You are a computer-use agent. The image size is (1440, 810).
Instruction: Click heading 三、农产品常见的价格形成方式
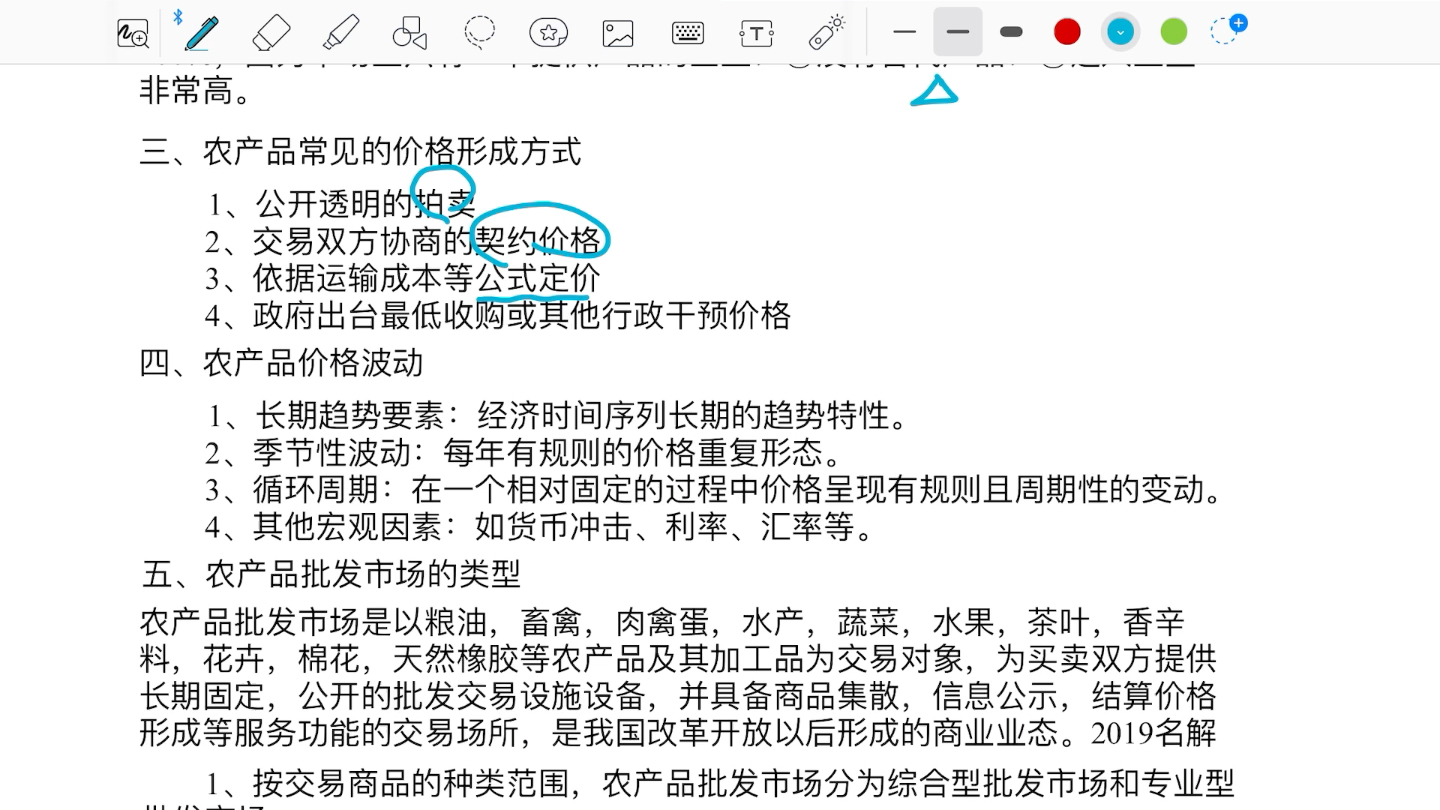(x=360, y=152)
